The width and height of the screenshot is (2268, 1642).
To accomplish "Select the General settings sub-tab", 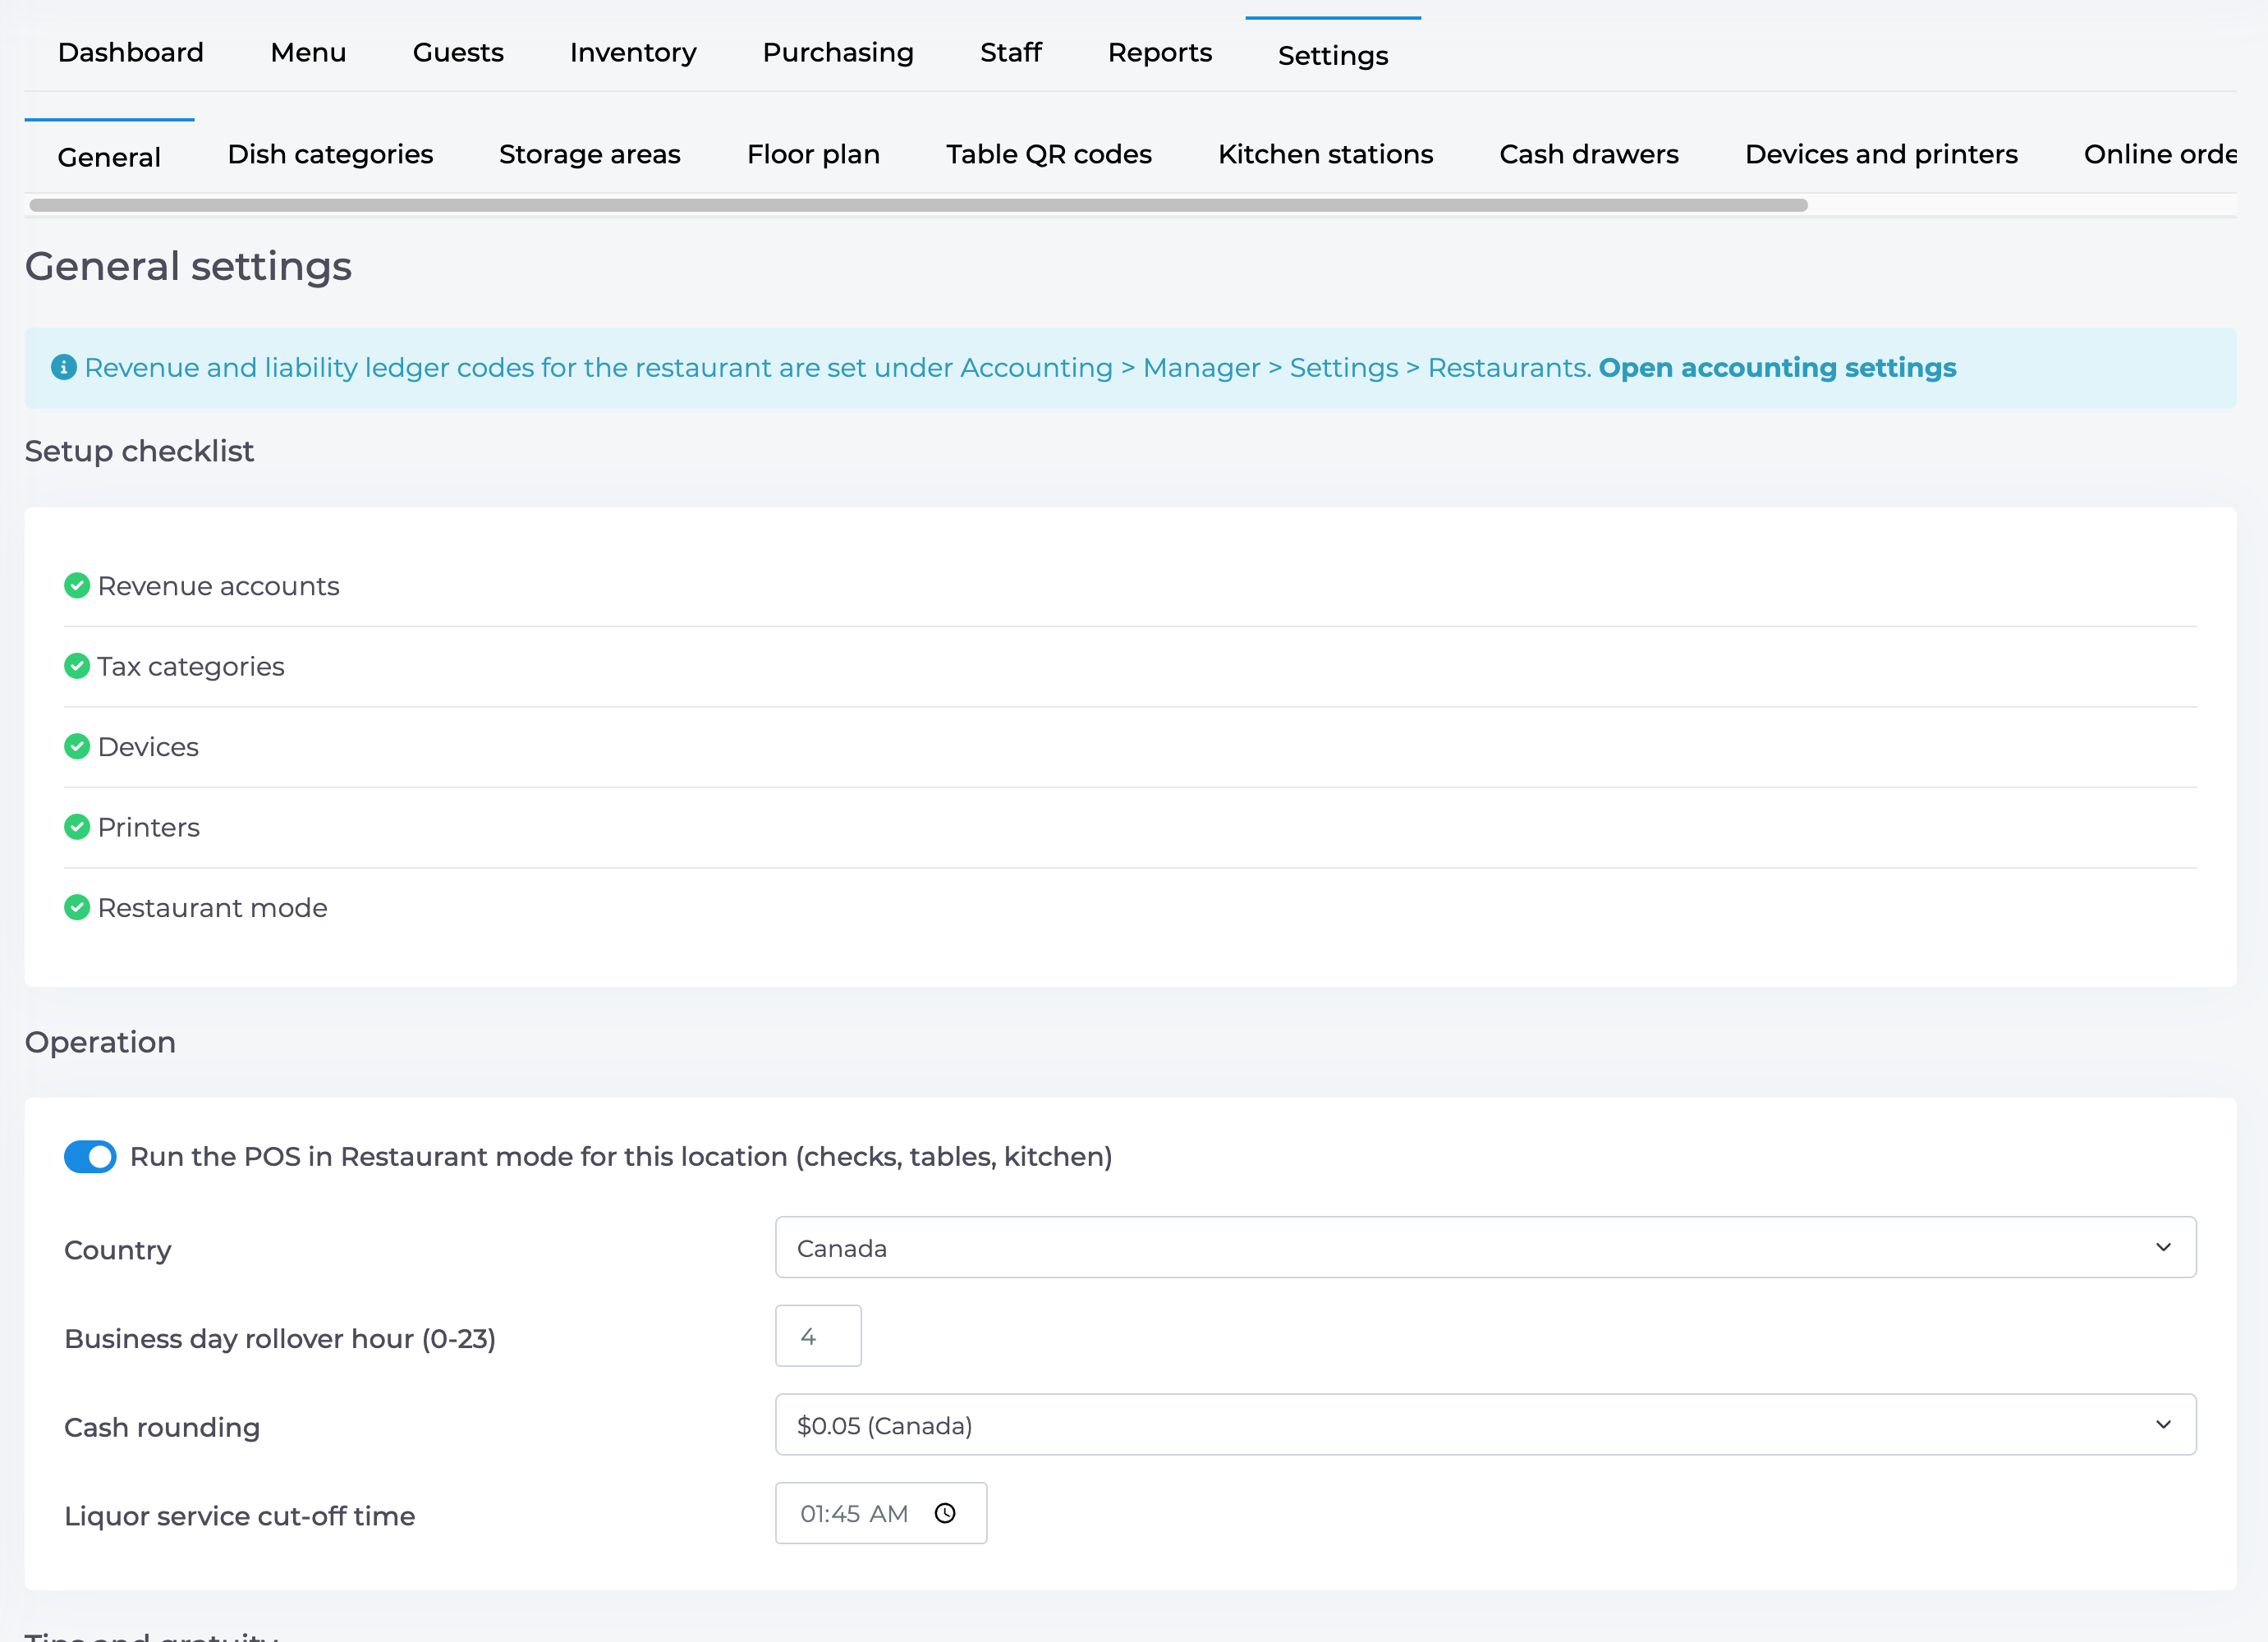I will (109, 157).
